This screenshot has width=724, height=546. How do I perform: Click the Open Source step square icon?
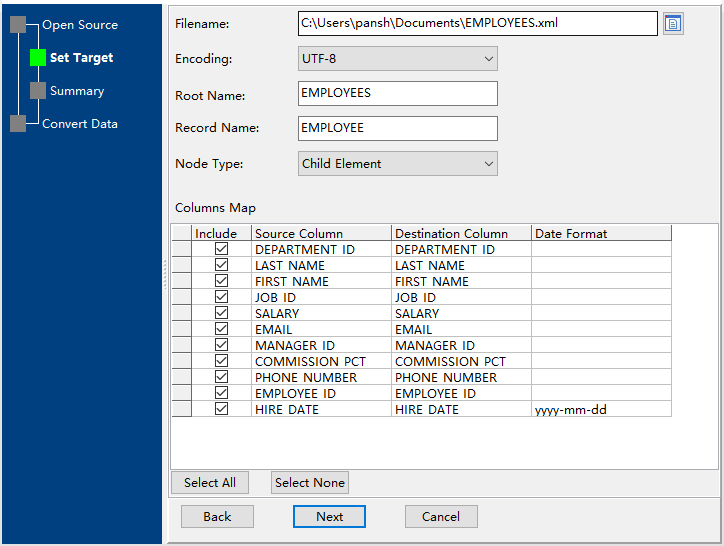coord(18,25)
